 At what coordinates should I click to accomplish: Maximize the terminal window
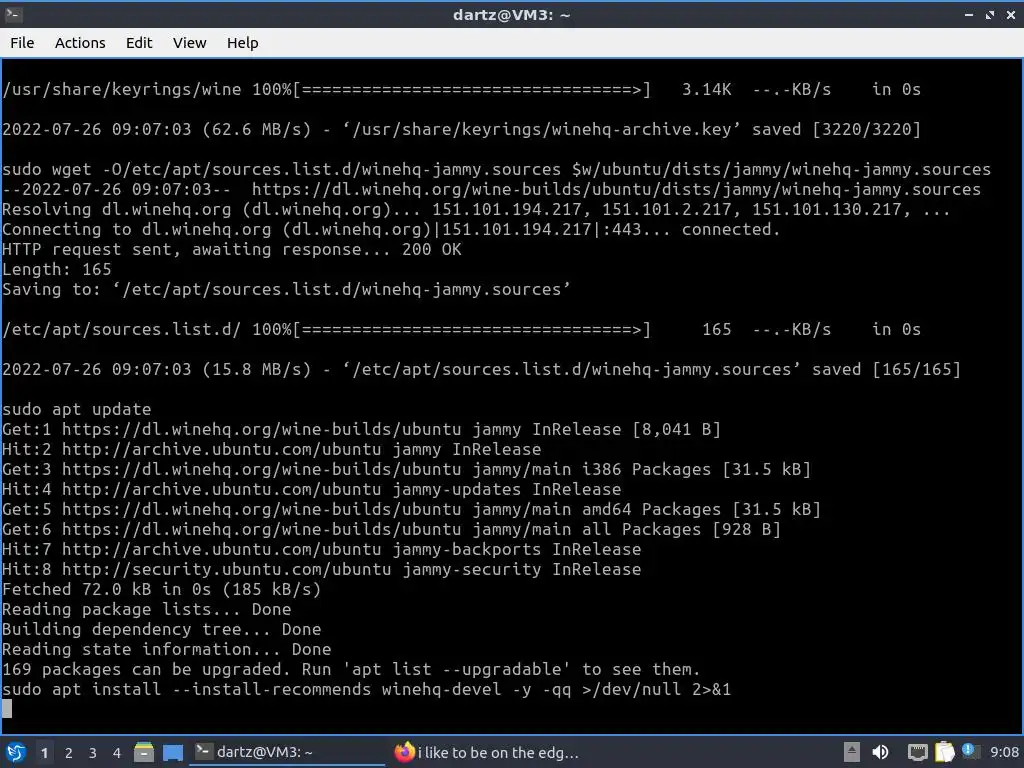click(x=990, y=14)
